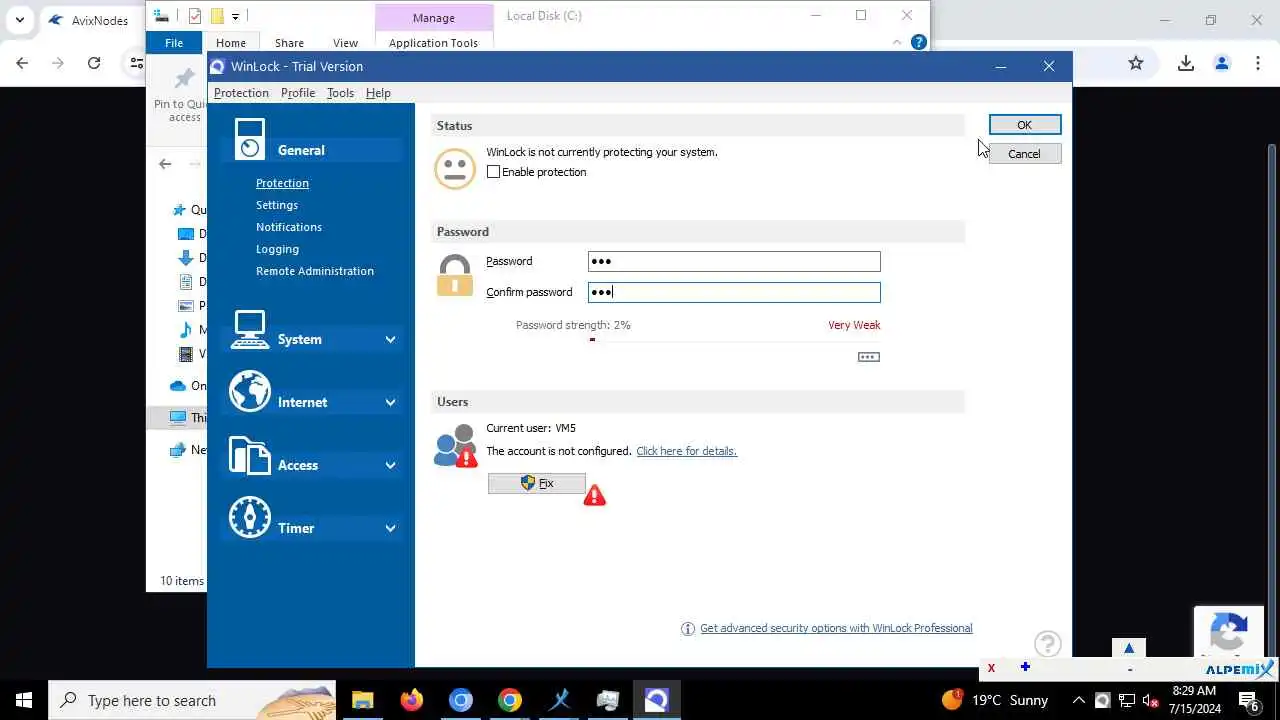Open the Help menu

pos(378,93)
